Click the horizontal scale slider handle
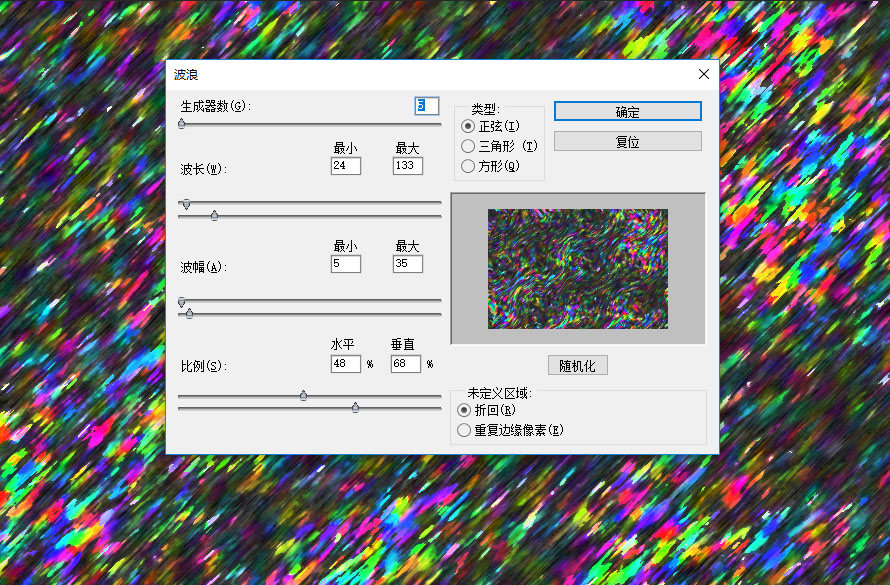 click(303, 395)
